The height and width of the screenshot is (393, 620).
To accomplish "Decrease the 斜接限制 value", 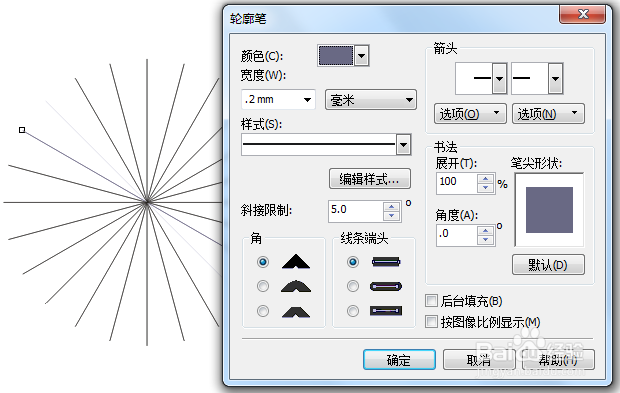I will pyautogui.click(x=391, y=216).
